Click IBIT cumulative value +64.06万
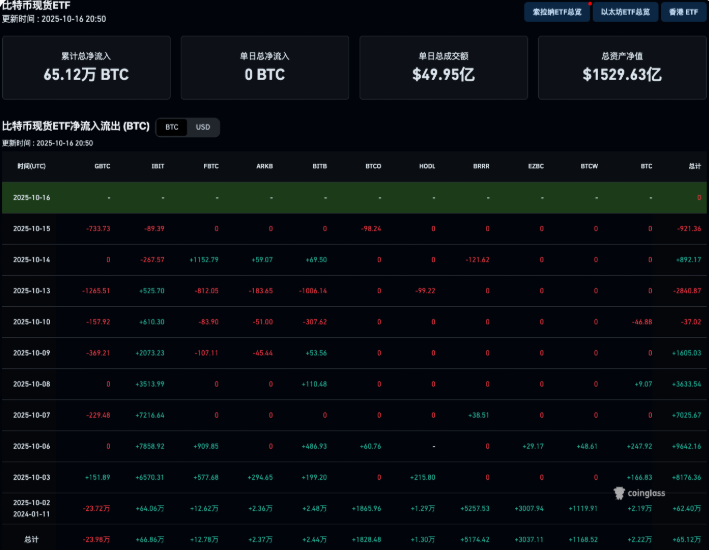This screenshot has height=550, width=709. click(x=150, y=509)
